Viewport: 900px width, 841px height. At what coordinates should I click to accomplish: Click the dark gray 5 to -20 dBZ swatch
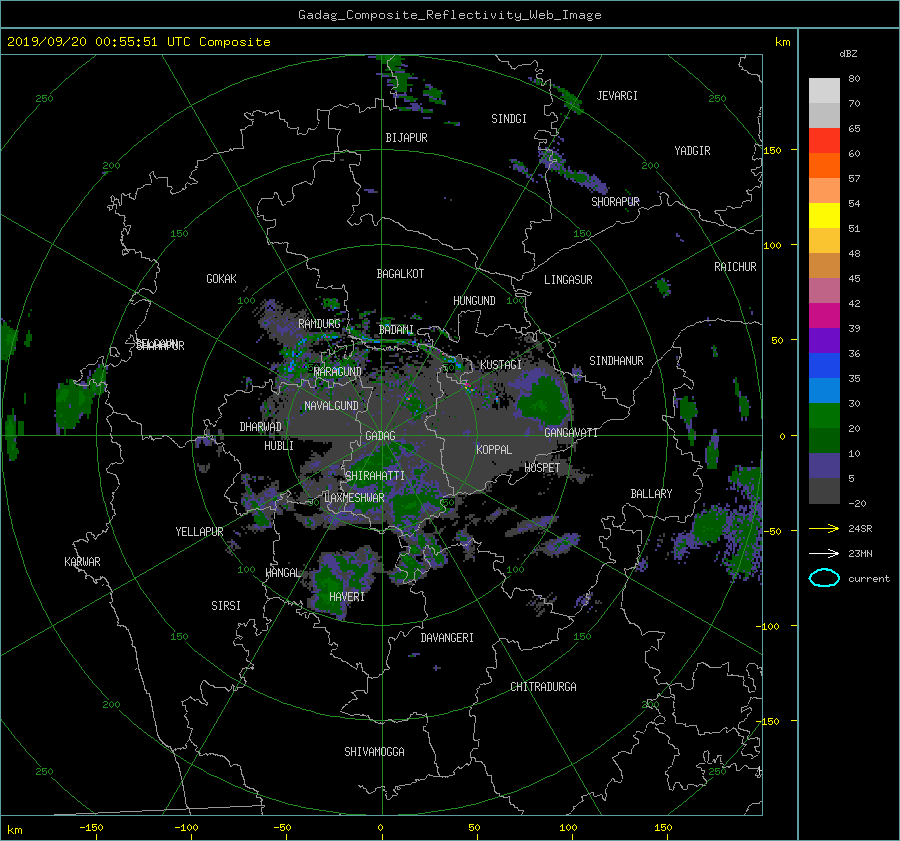pyautogui.click(x=824, y=491)
